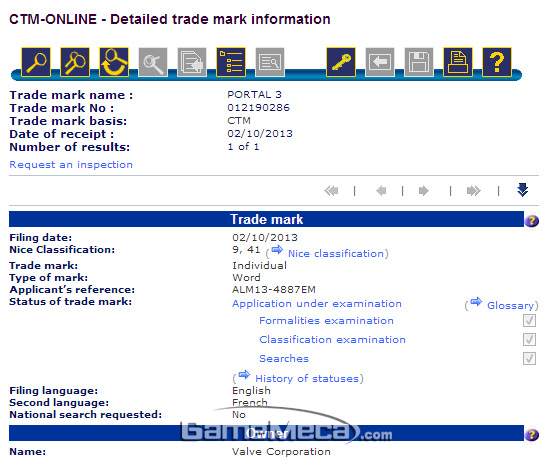Open help icon beside Owner header
Image resolution: width=554 pixels, height=459 pixels.
tap(532, 435)
